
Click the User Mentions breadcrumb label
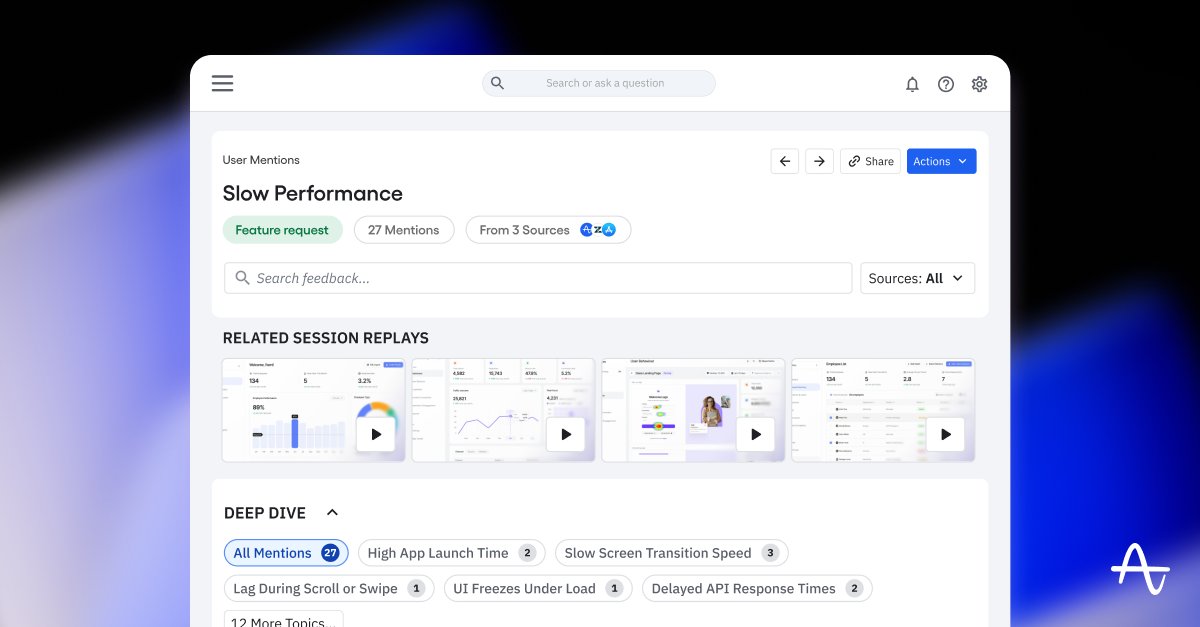coord(261,160)
